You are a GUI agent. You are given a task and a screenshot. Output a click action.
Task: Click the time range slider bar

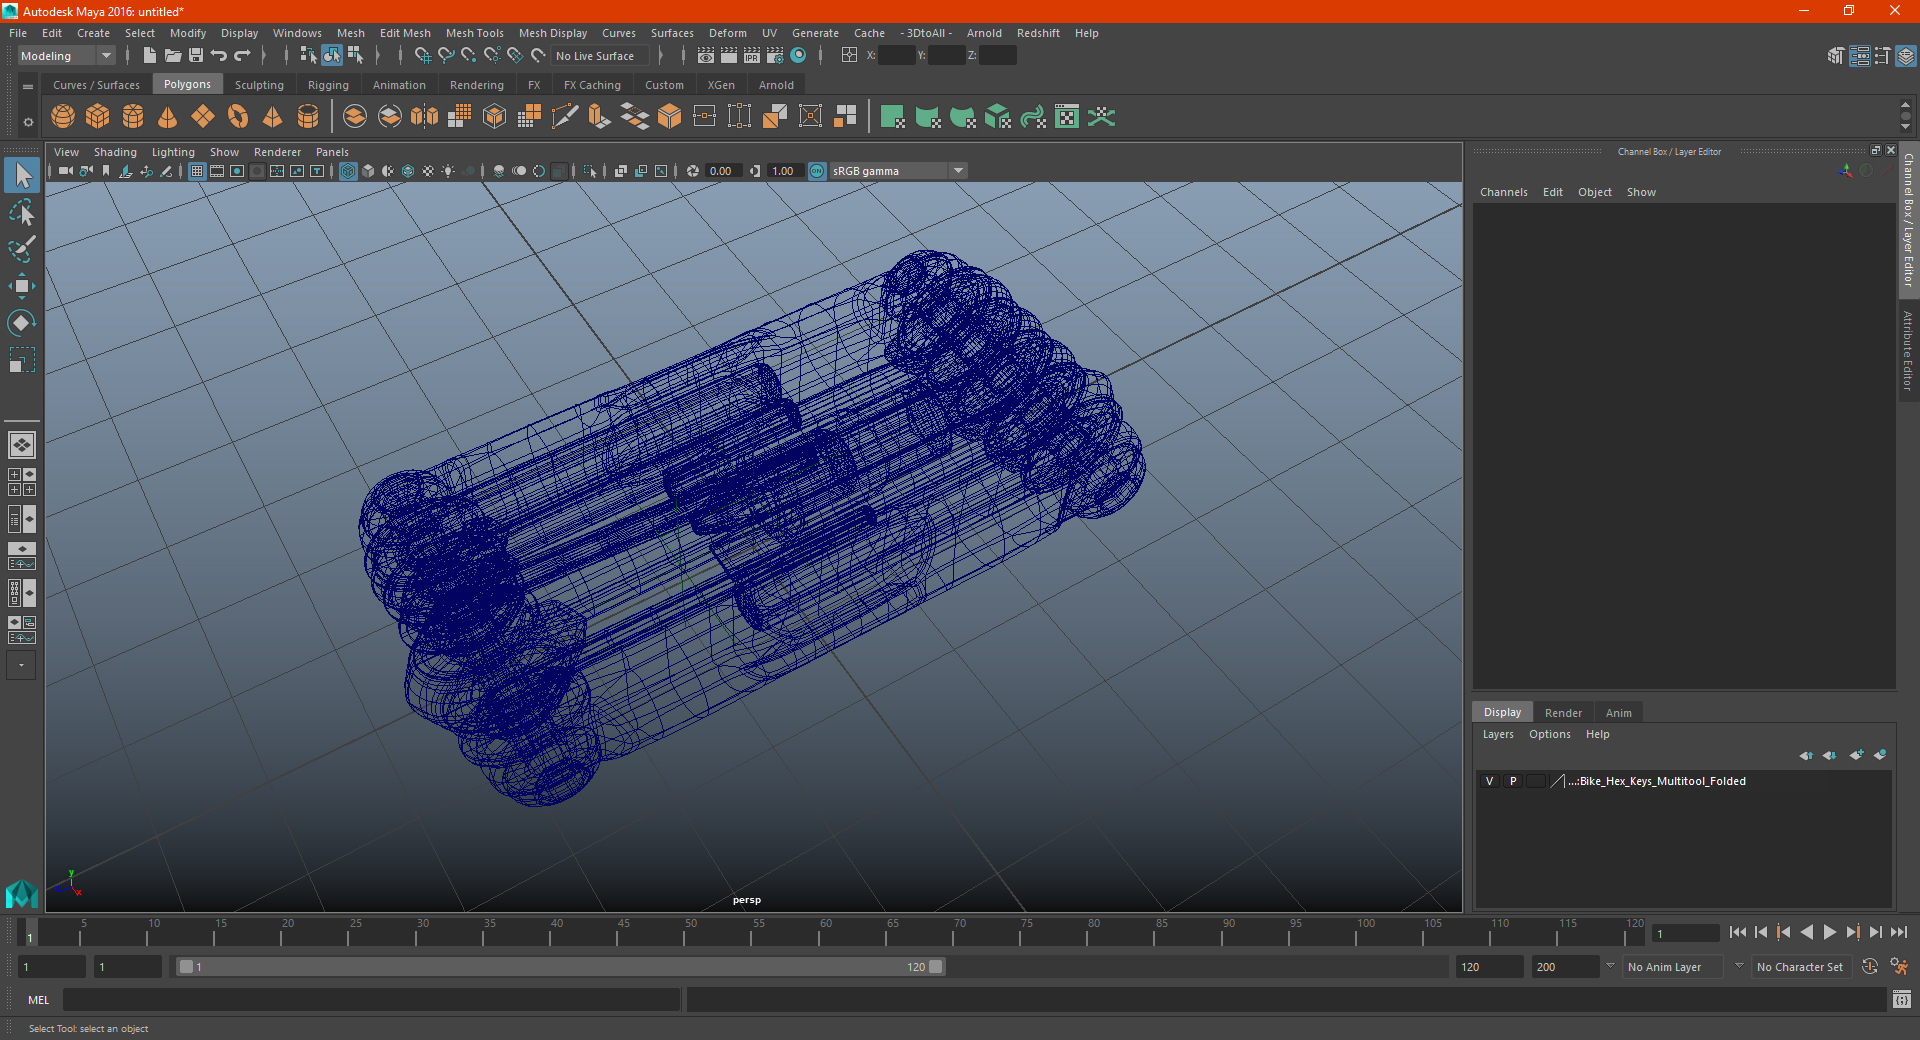tap(560, 967)
